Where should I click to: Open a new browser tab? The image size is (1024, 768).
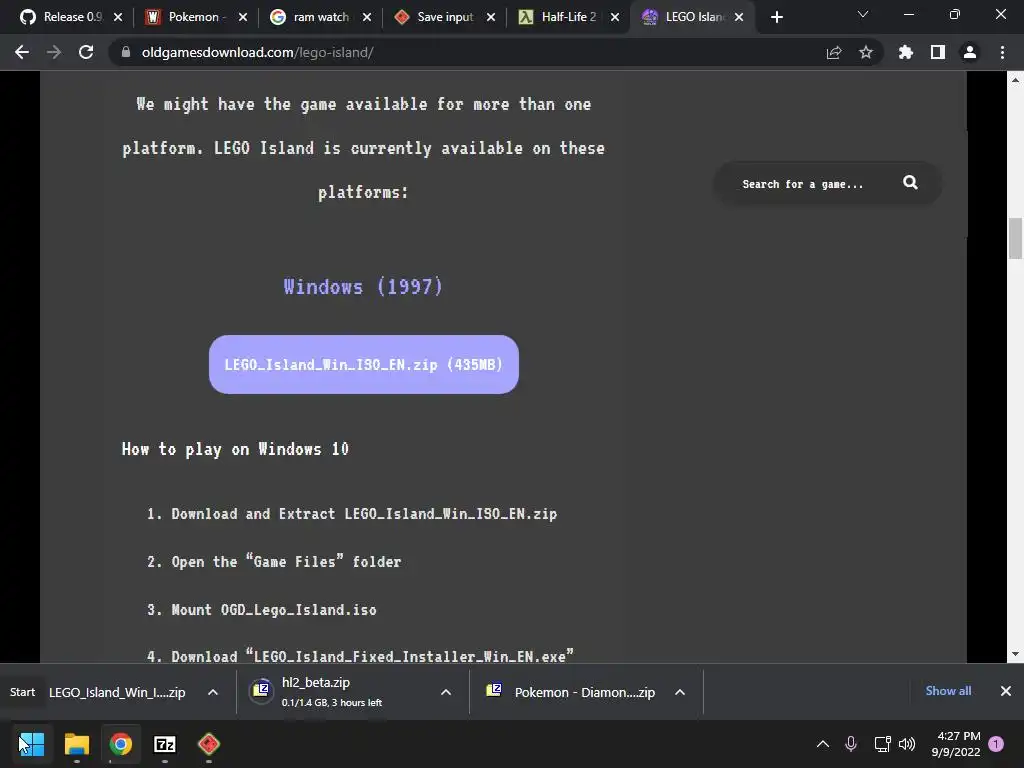(776, 17)
